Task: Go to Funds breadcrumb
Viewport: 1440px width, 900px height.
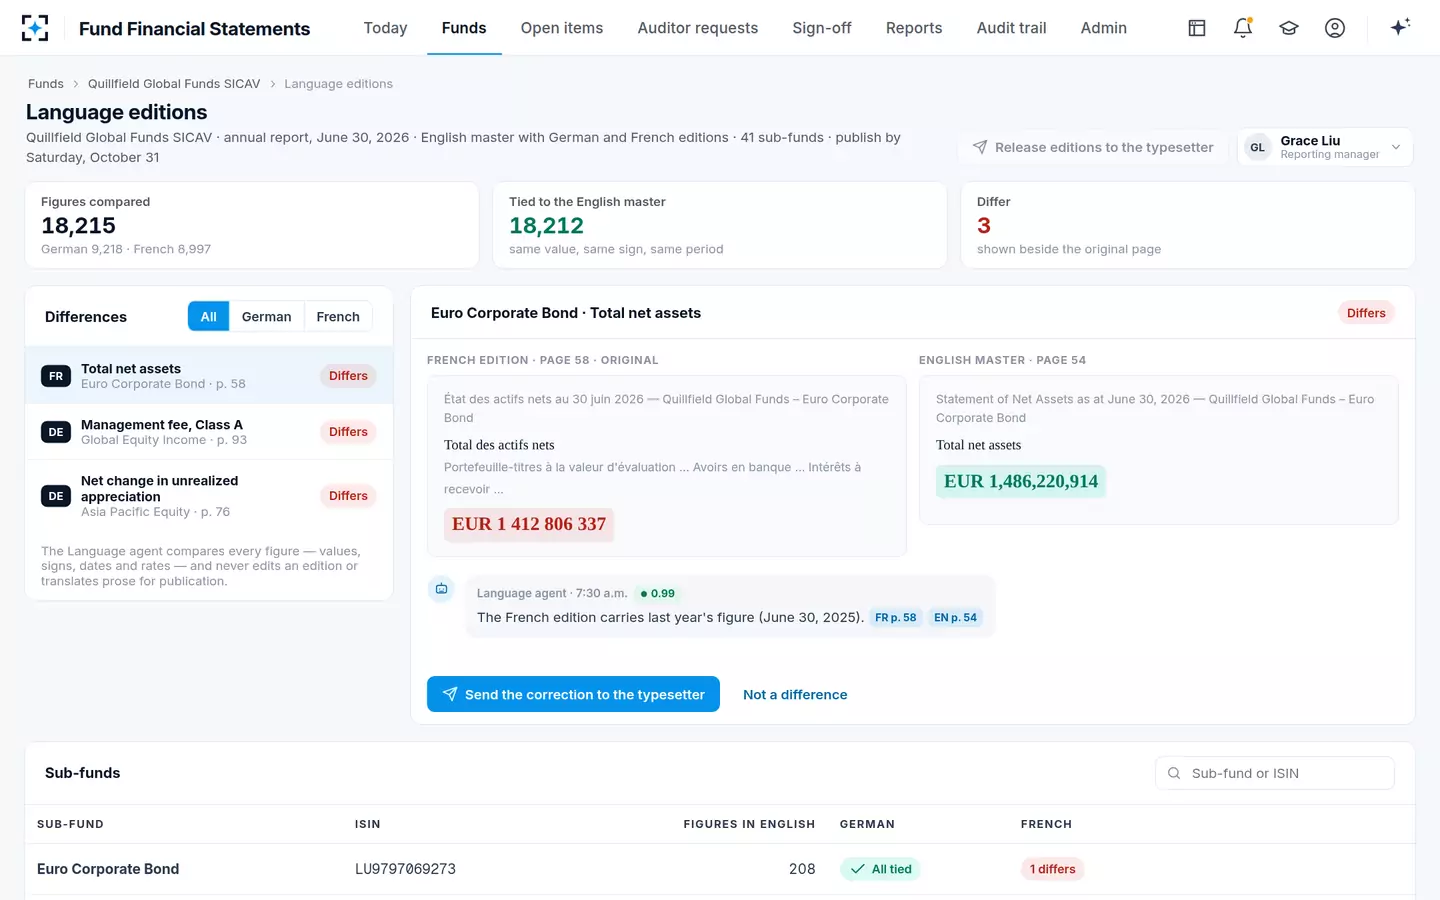Action: click(x=46, y=84)
